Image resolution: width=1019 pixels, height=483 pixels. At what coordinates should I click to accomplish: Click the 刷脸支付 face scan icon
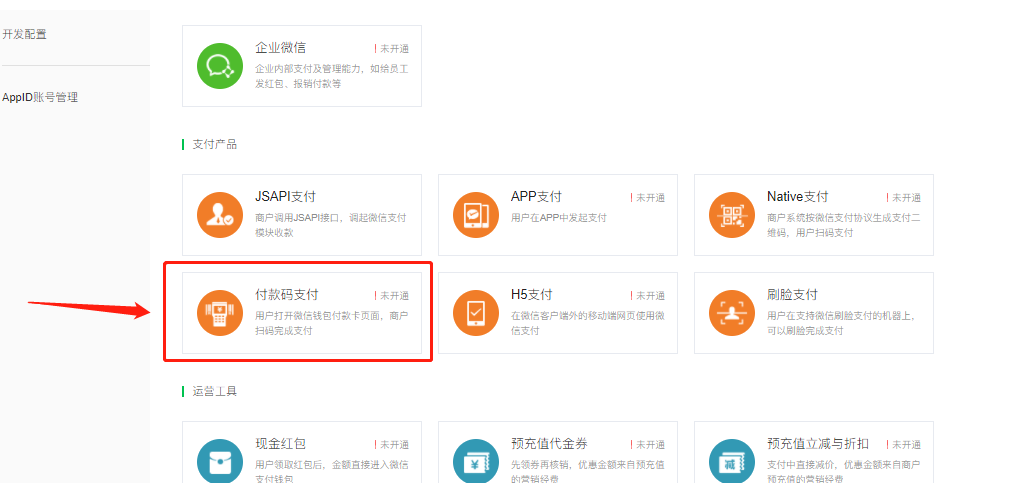(732, 313)
